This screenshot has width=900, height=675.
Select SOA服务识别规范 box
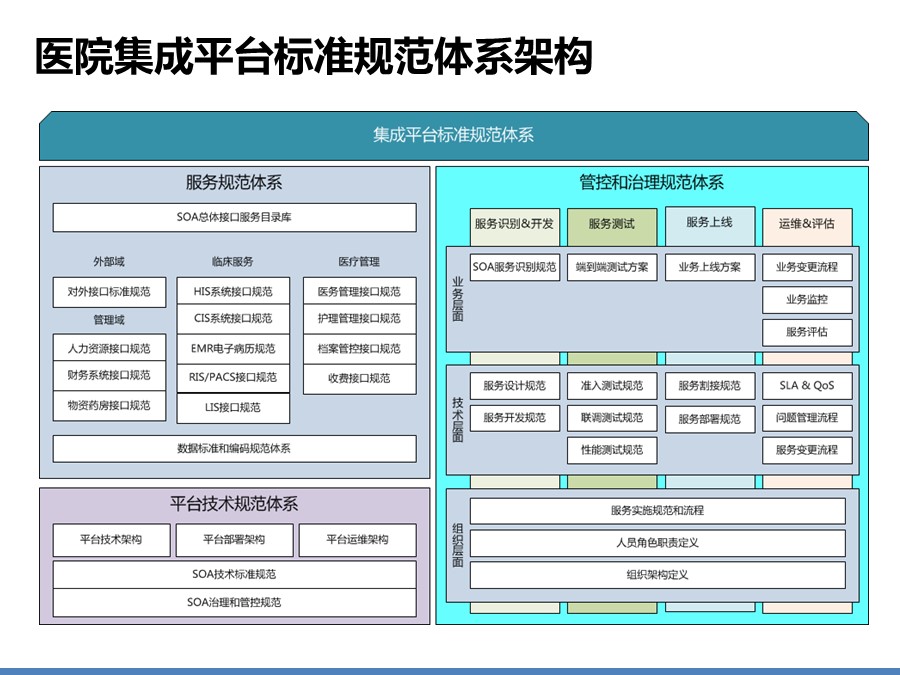[514, 267]
